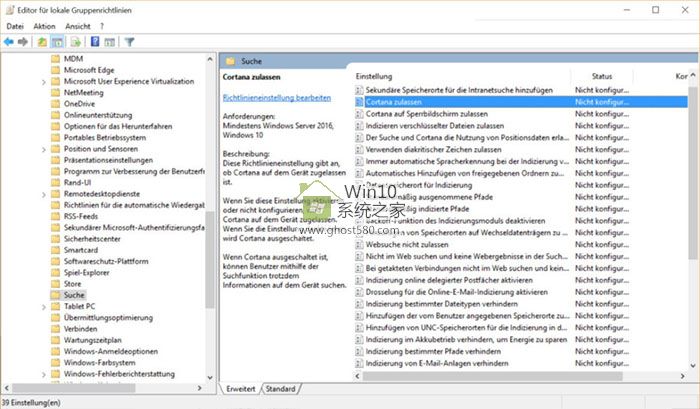Image resolution: width=700 pixels, height=409 pixels.
Task: Click policy icon beside Cortana zulassen
Action: [359, 102]
